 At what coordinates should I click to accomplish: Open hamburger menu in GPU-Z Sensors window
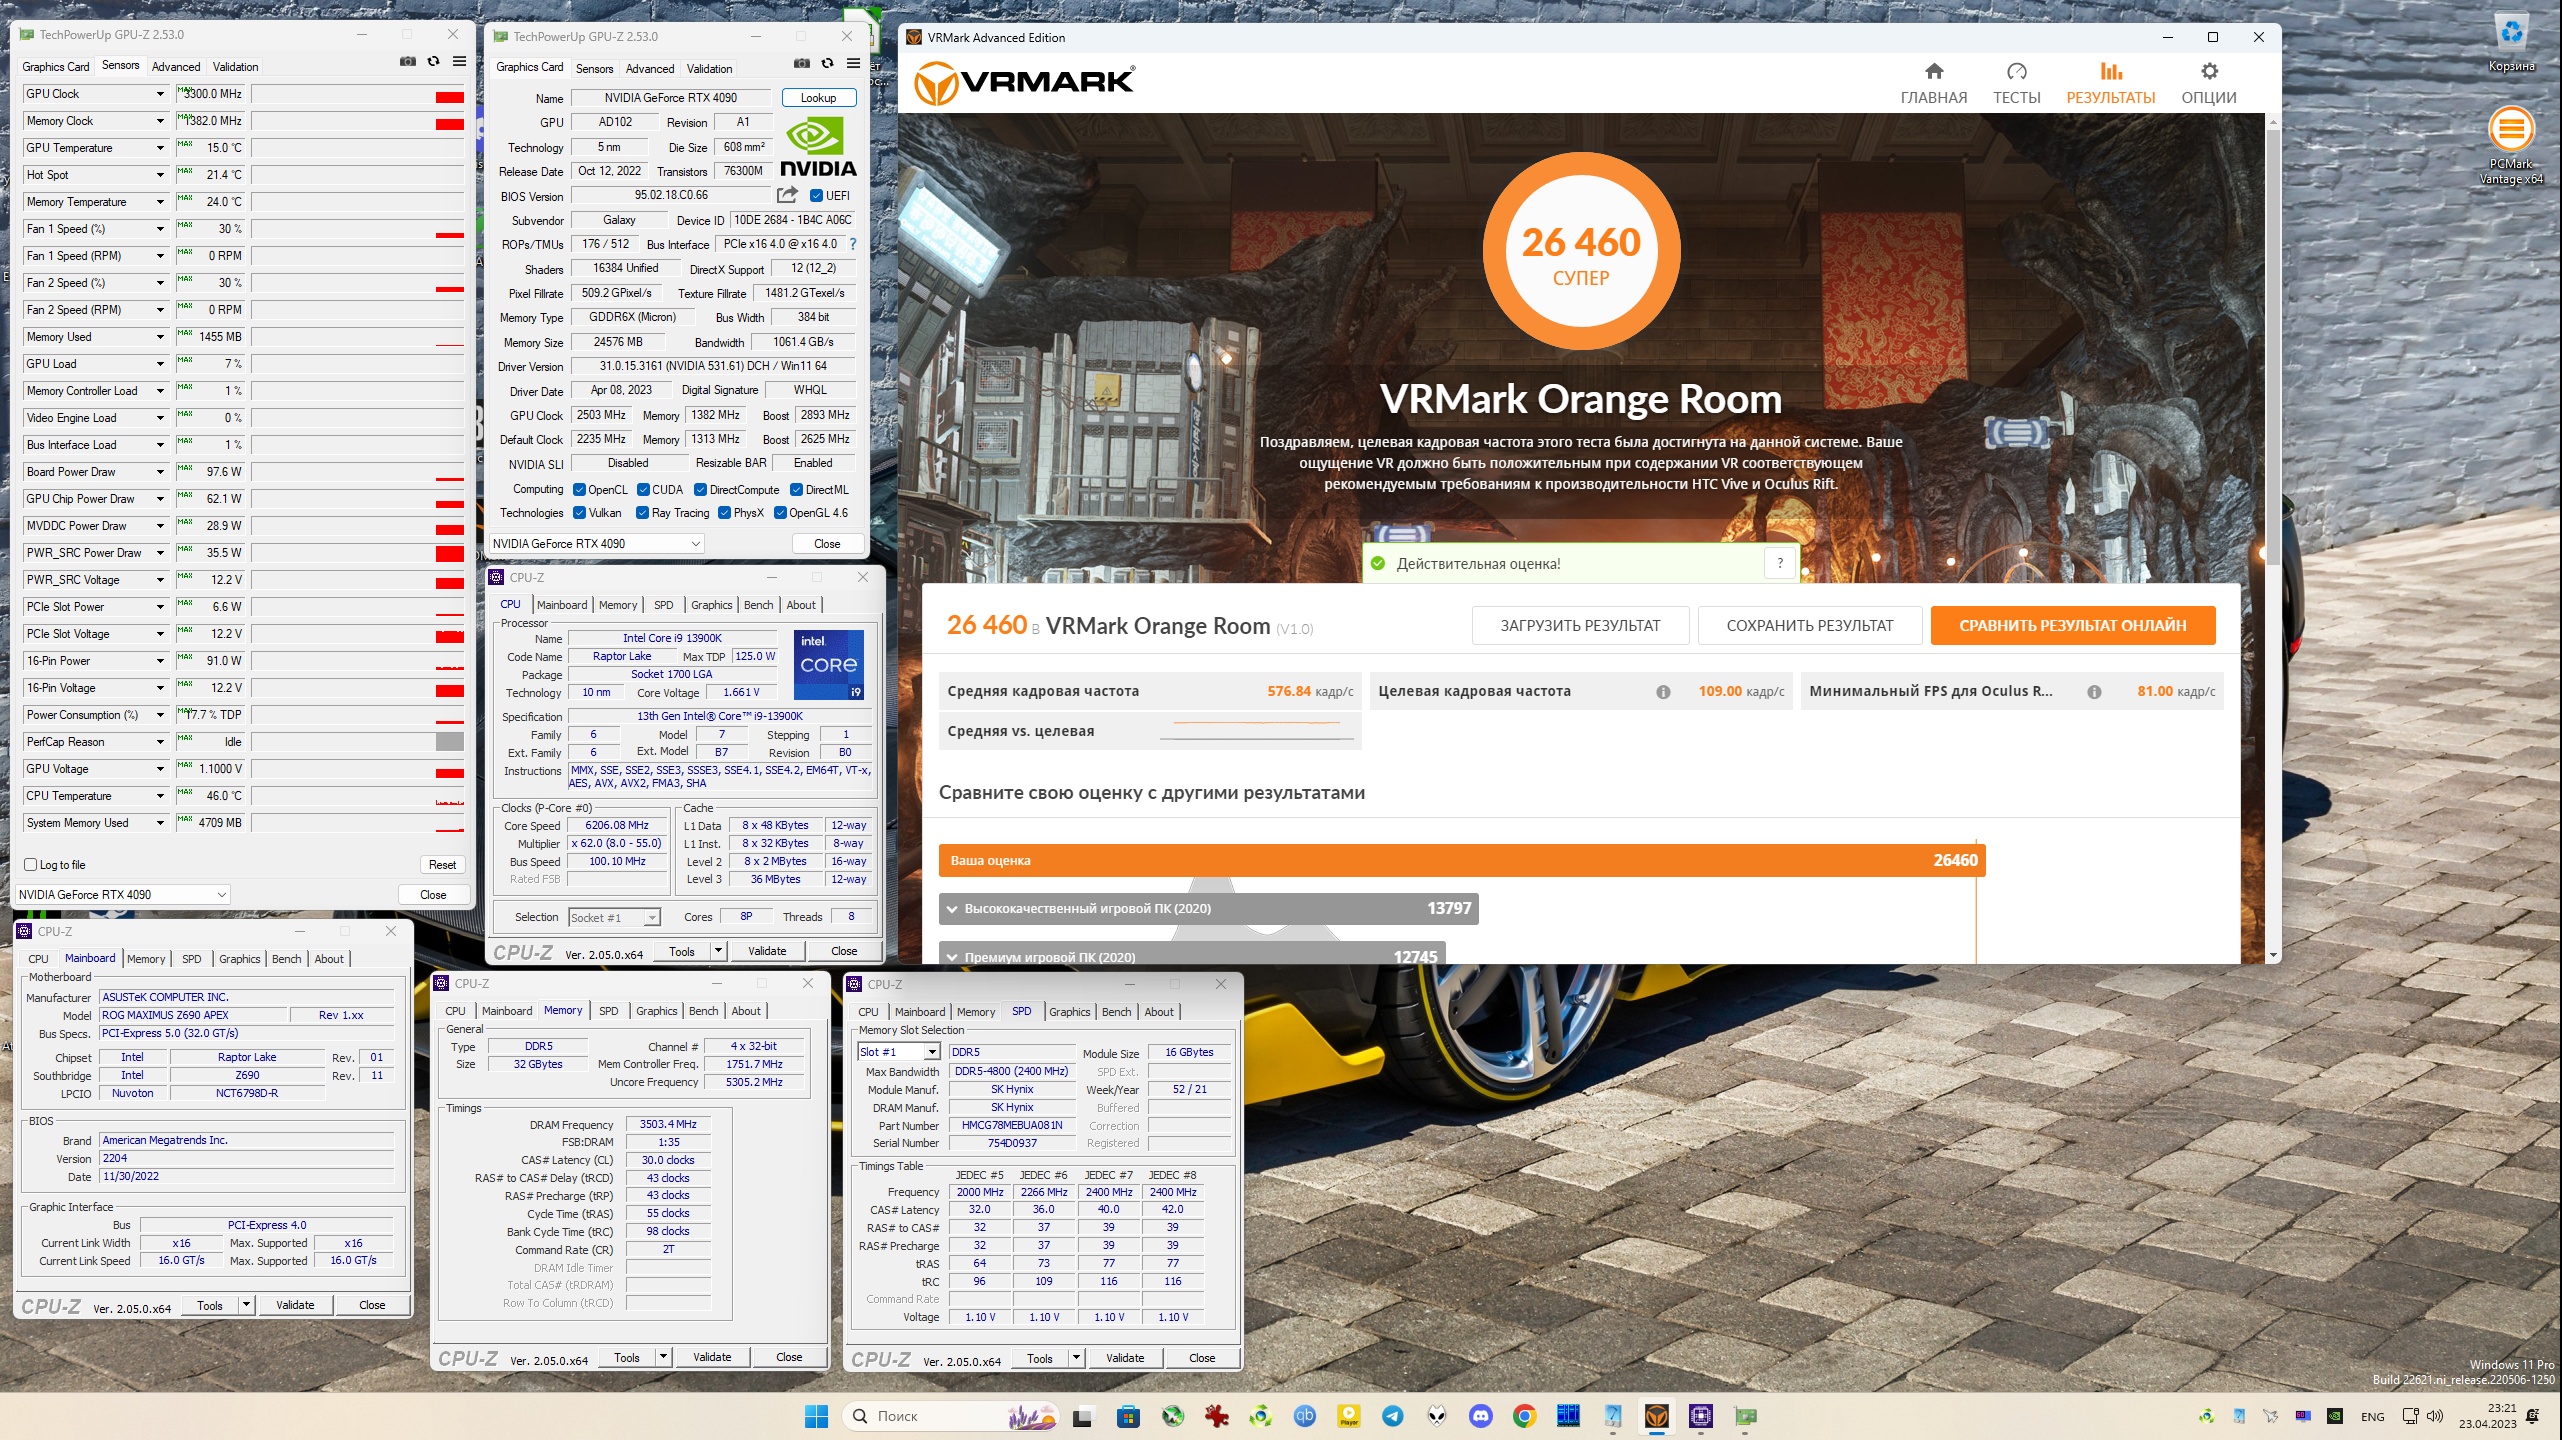point(459,62)
